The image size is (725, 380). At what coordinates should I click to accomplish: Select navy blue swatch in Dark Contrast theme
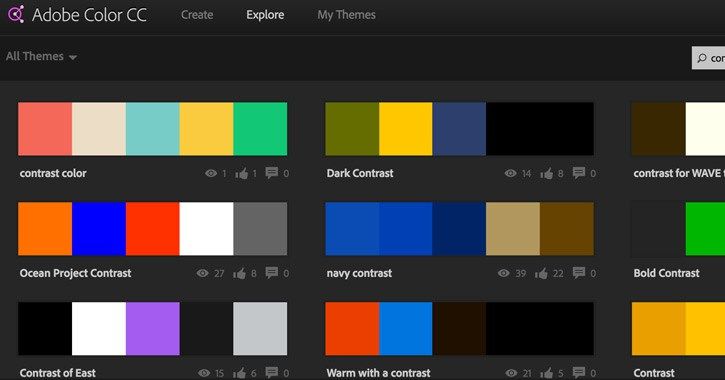pos(460,129)
